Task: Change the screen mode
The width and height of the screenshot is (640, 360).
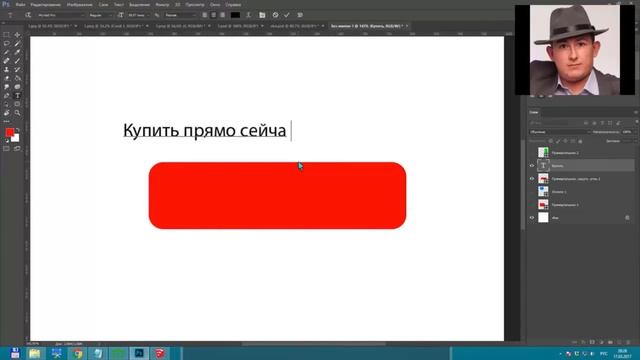Action: 17,149
